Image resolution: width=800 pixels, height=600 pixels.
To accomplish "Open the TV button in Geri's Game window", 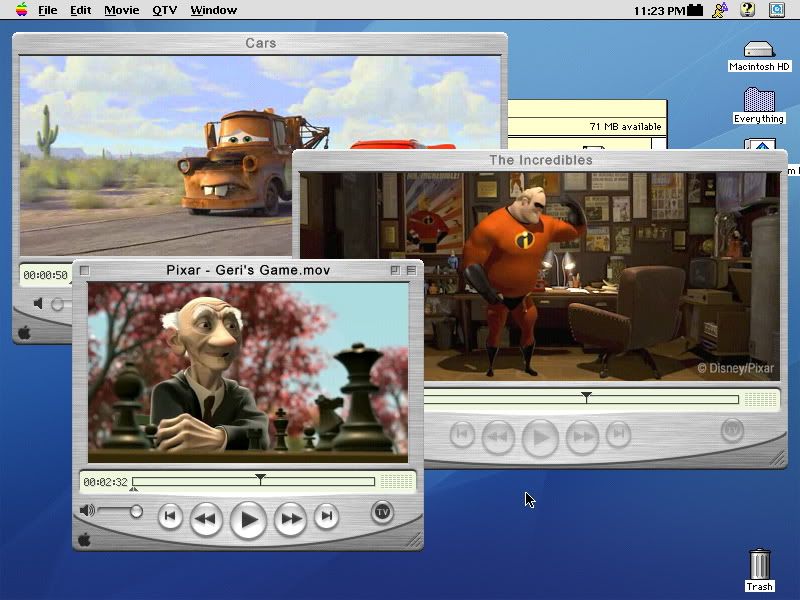I will click(382, 512).
